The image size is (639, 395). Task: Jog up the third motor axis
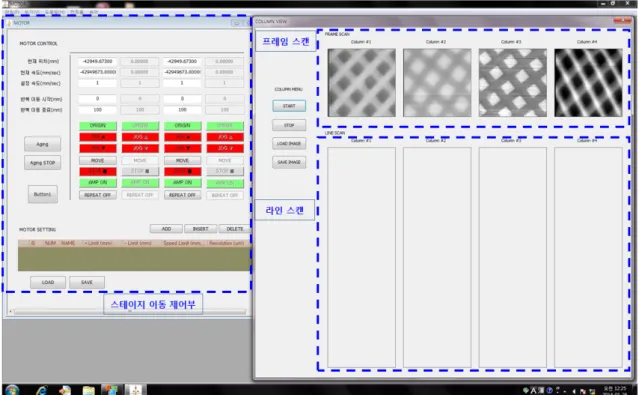pos(182,137)
